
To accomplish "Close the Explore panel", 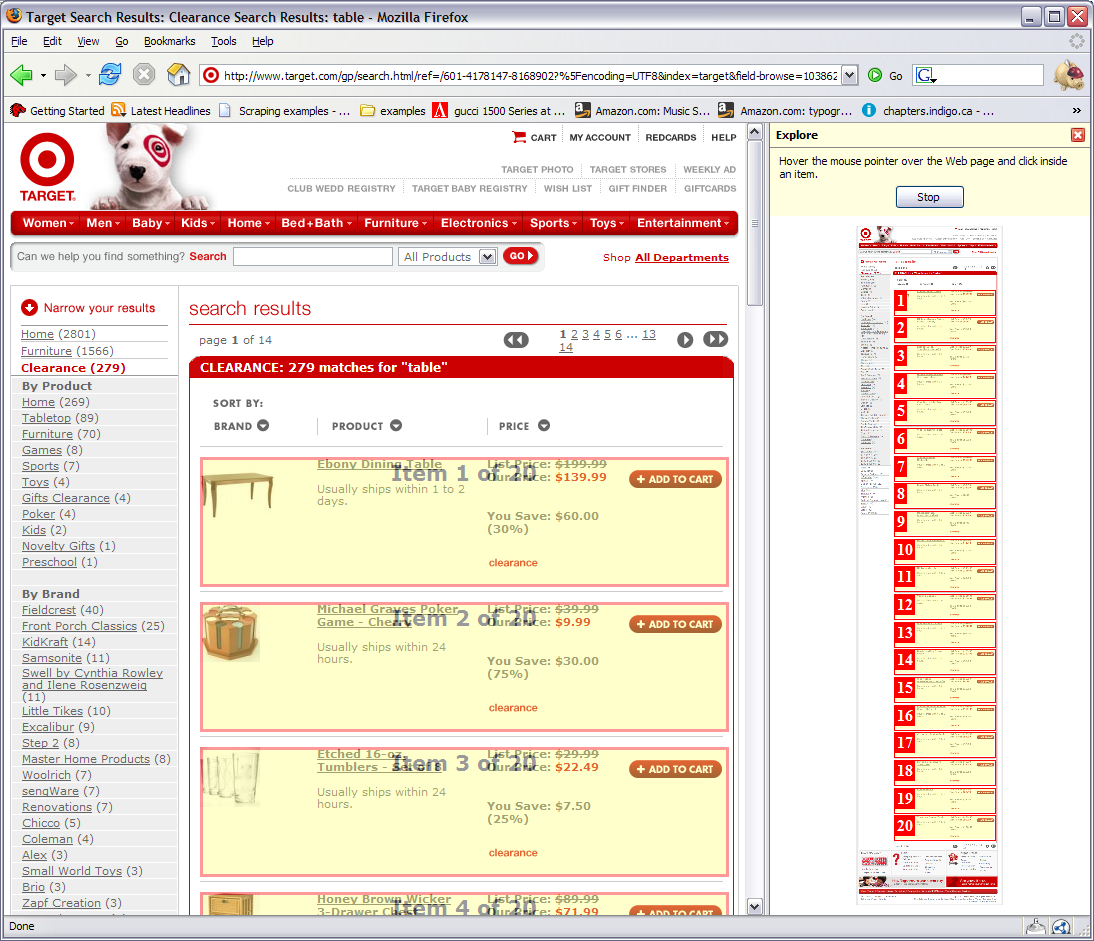I will point(1077,135).
